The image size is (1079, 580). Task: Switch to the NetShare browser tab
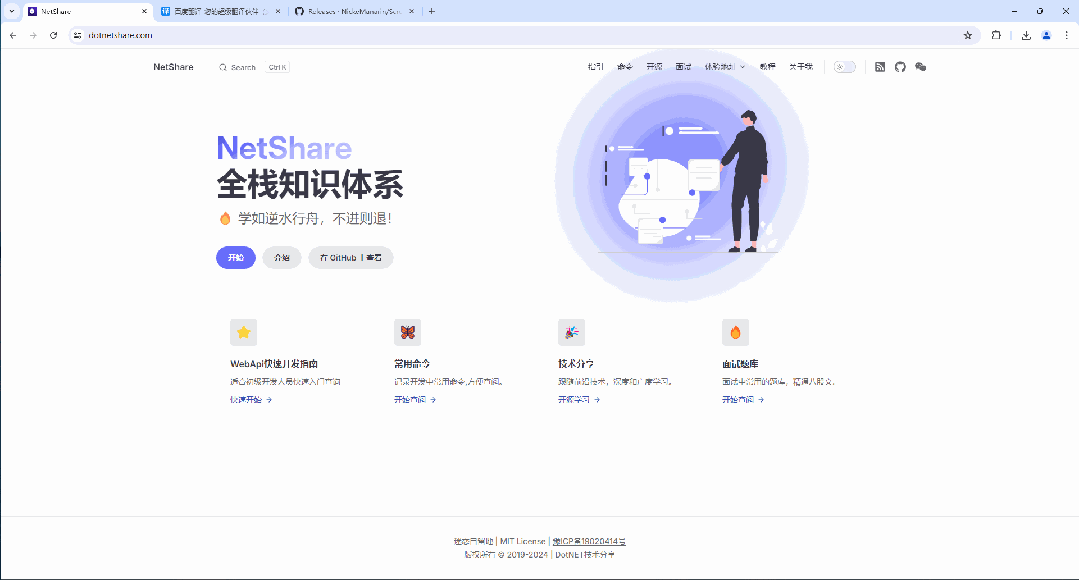click(87, 12)
